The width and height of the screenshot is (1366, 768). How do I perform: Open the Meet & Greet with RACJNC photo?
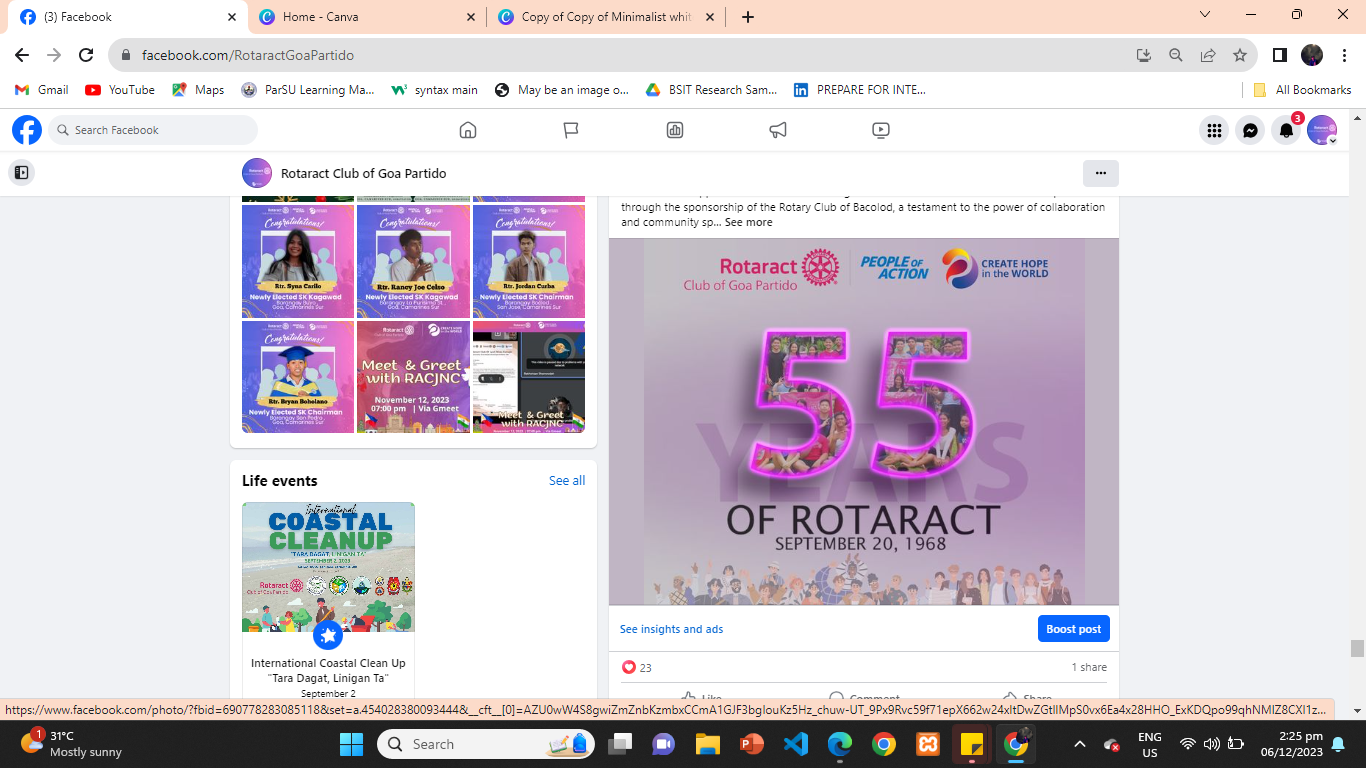tap(413, 377)
